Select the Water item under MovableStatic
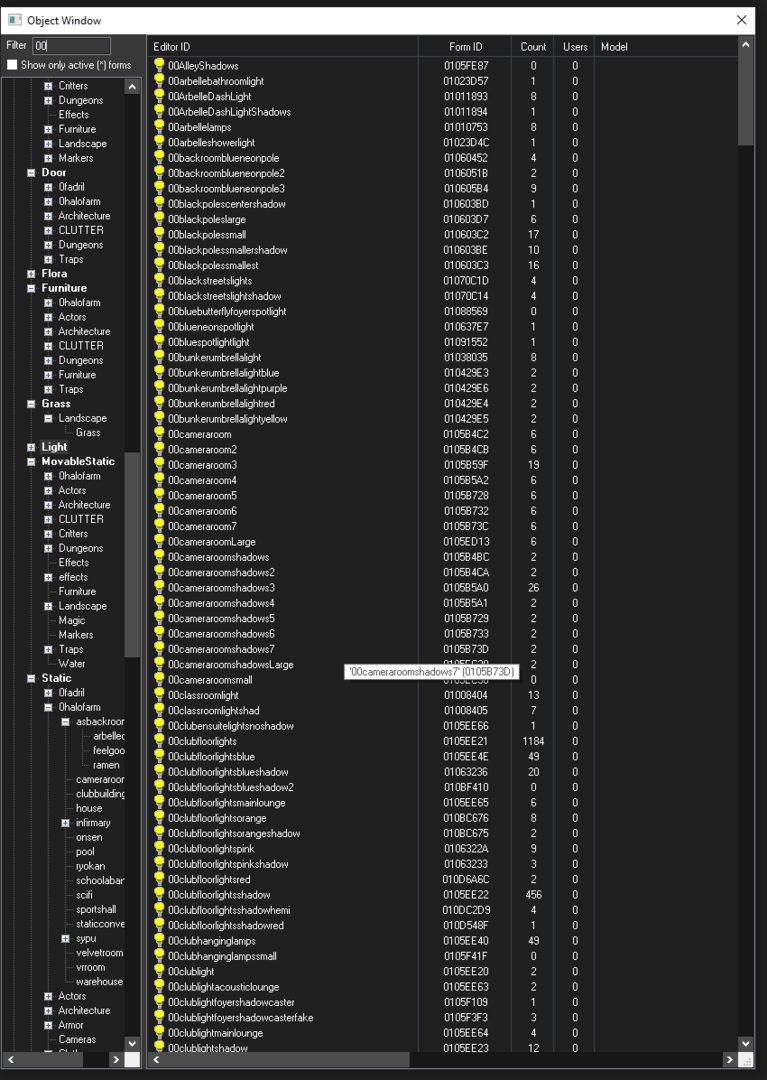The height and width of the screenshot is (1080, 767). click(x=72, y=663)
